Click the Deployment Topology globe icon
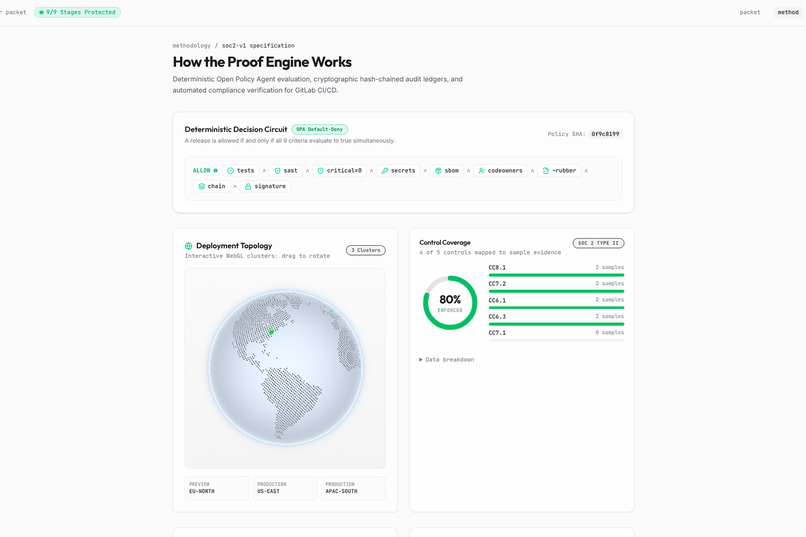 (189, 246)
